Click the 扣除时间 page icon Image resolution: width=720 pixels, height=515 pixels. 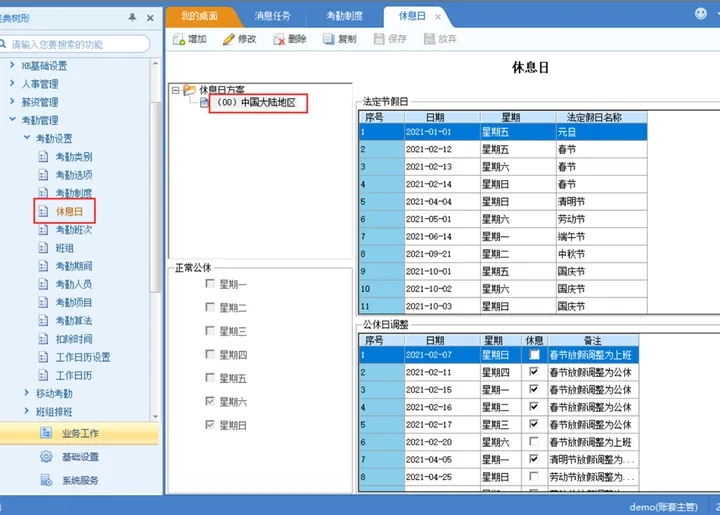(43, 339)
